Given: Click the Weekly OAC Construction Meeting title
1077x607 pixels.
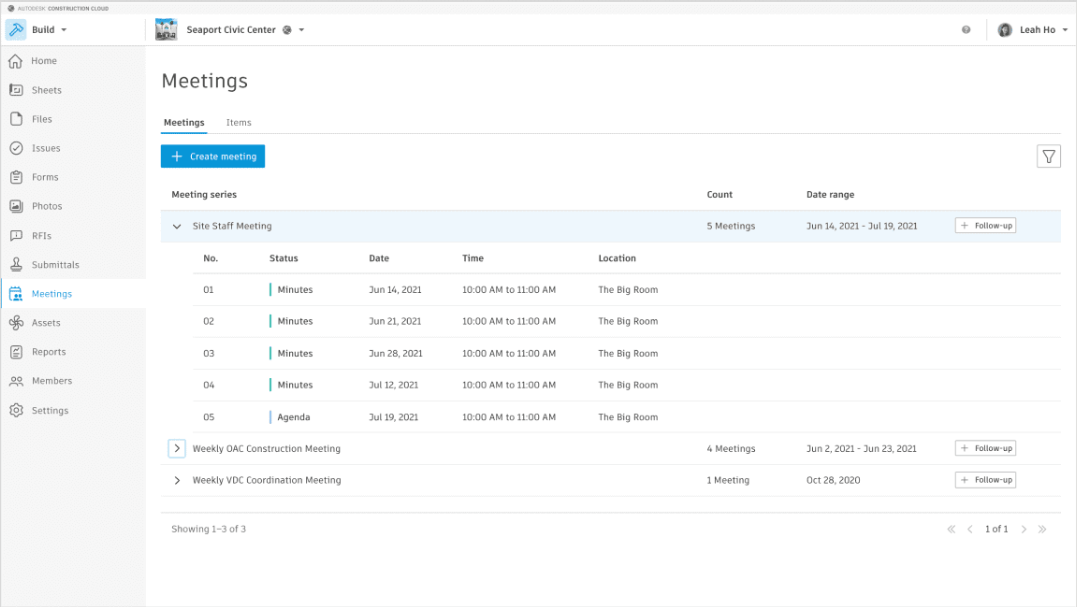Looking at the screenshot, I should click(267, 448).
